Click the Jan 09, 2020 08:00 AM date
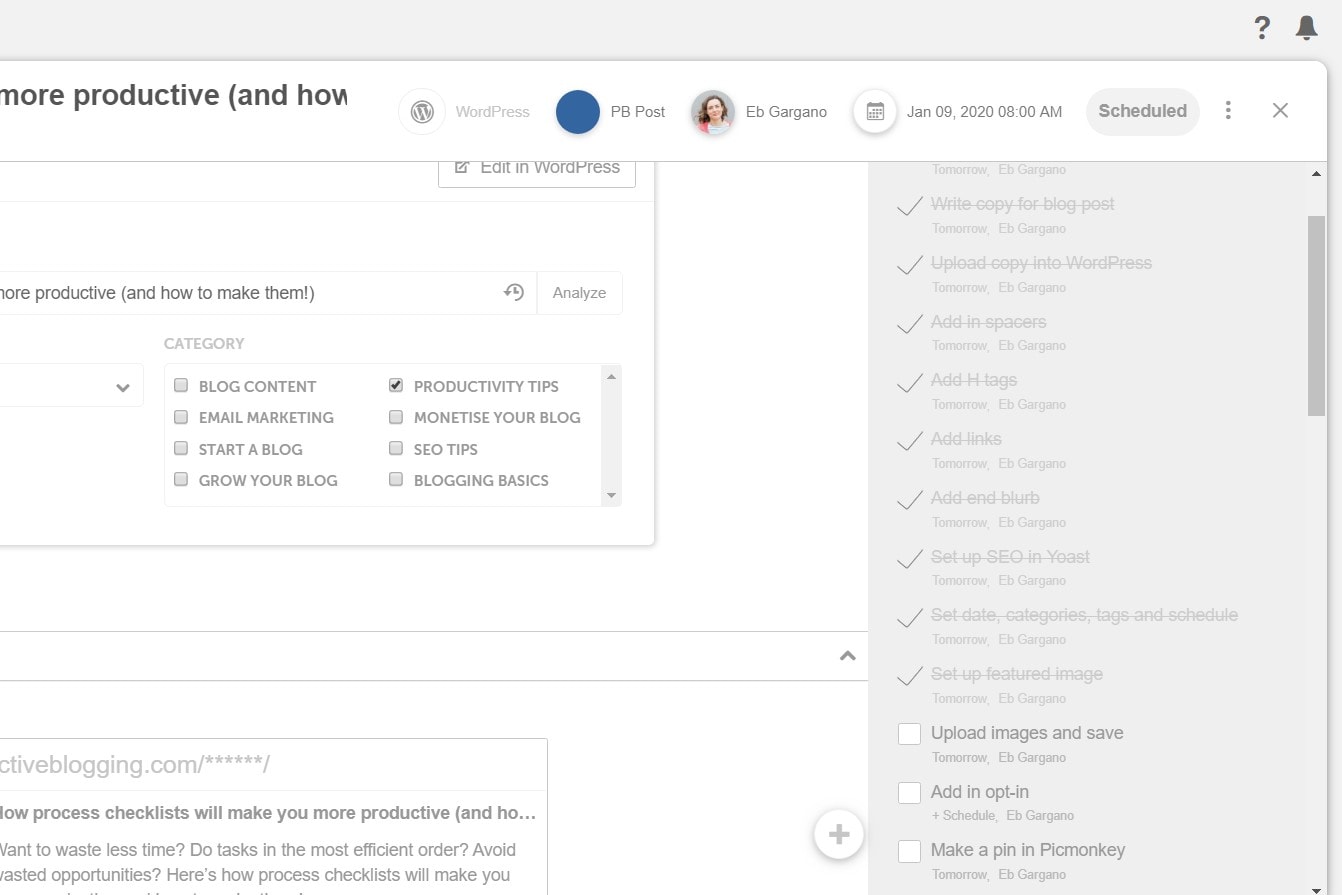 984,112
